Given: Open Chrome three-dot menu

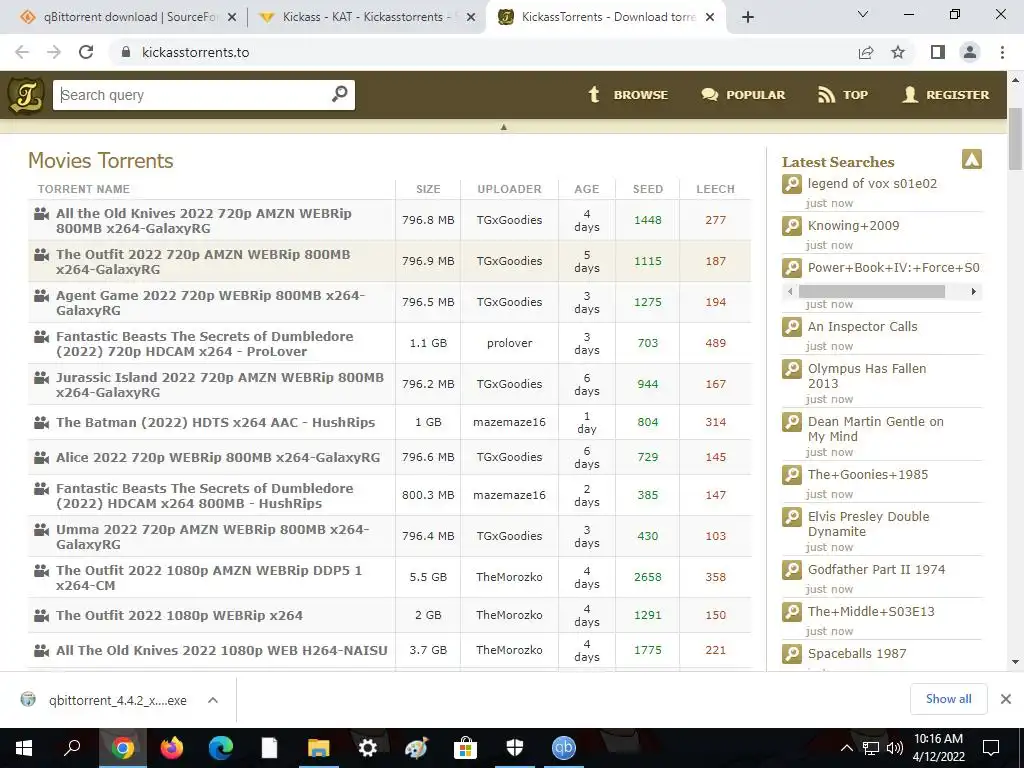Looking at the screenshot, I should tap(1002, 52).
